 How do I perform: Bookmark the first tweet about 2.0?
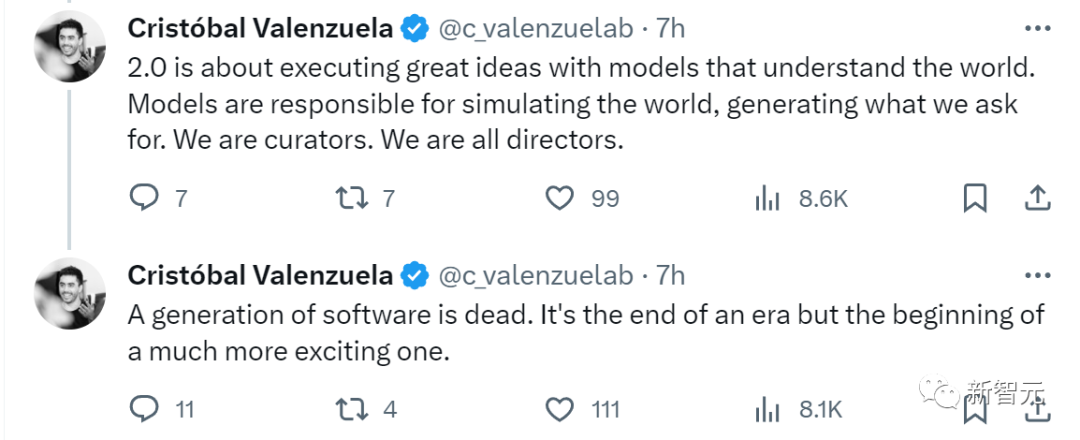tap(974, 198)
